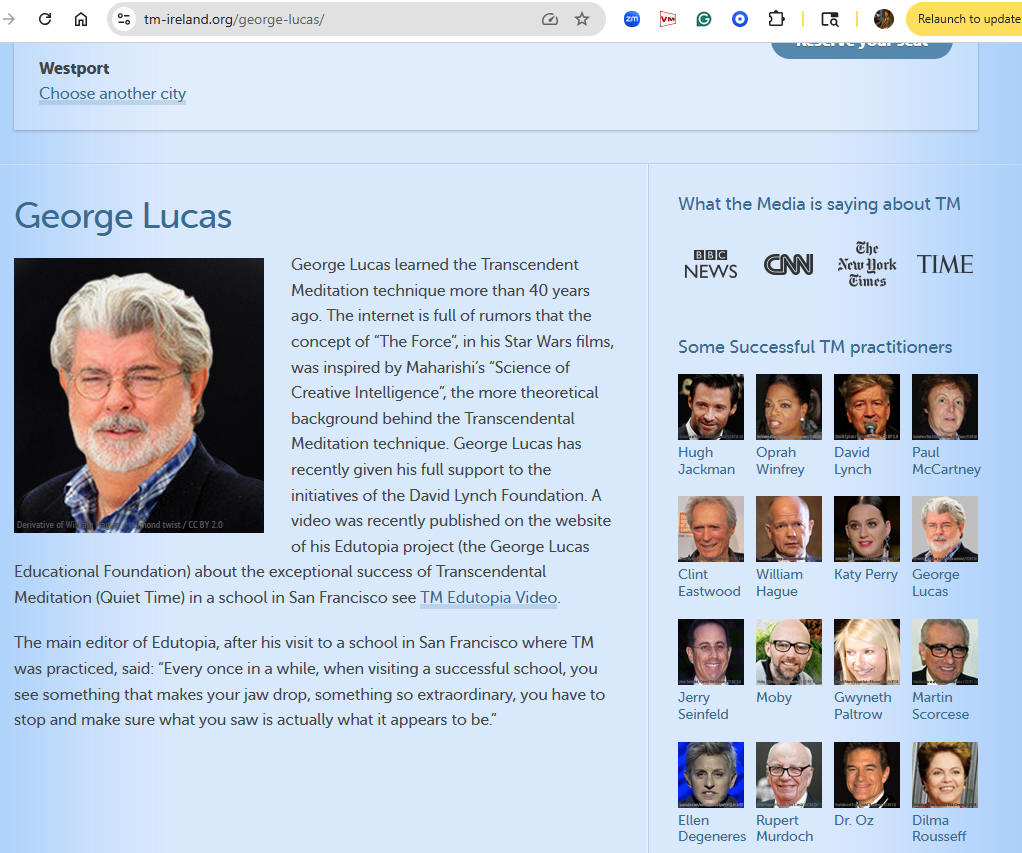Click Choose another city link

click(112, 93)
